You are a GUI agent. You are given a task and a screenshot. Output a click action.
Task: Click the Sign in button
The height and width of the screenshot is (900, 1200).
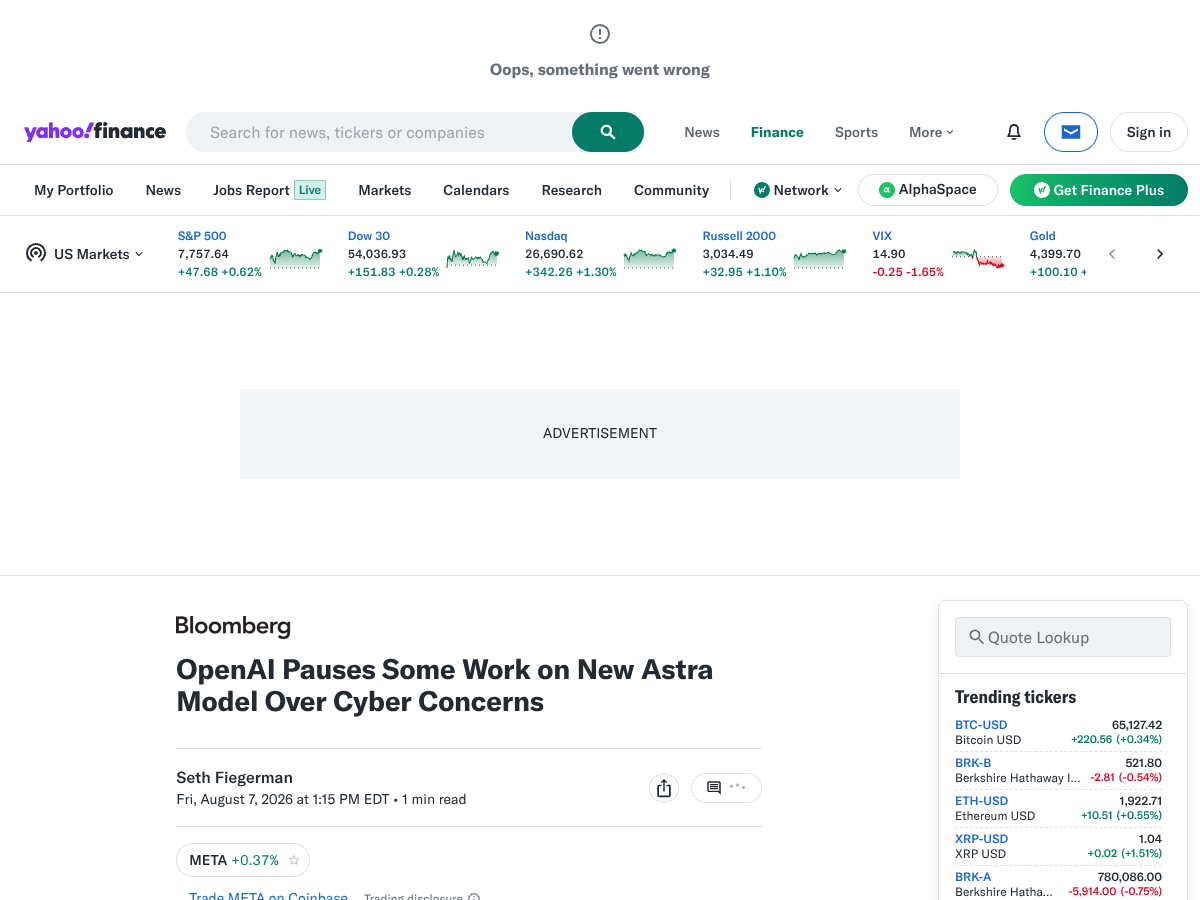[x=1149, y=132]
